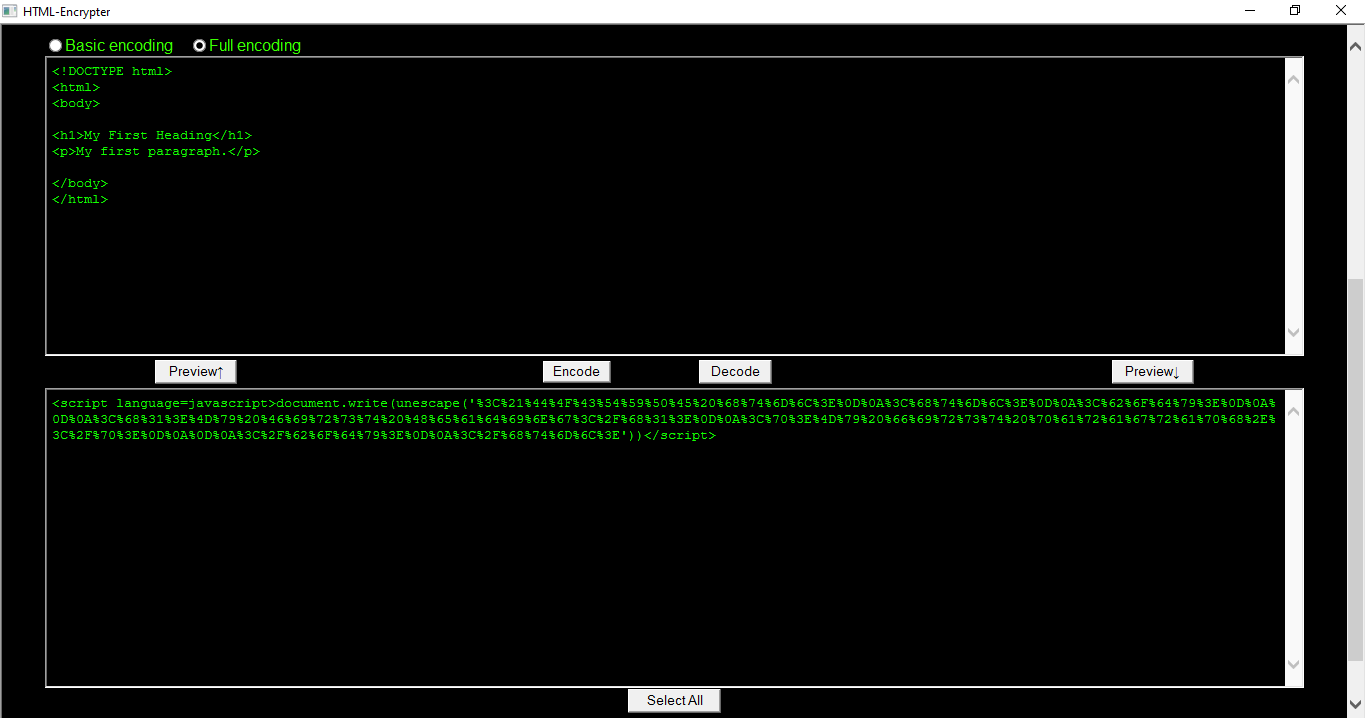
Task: Click the source box scroll-down arrow
Action: pos(1293,332)
